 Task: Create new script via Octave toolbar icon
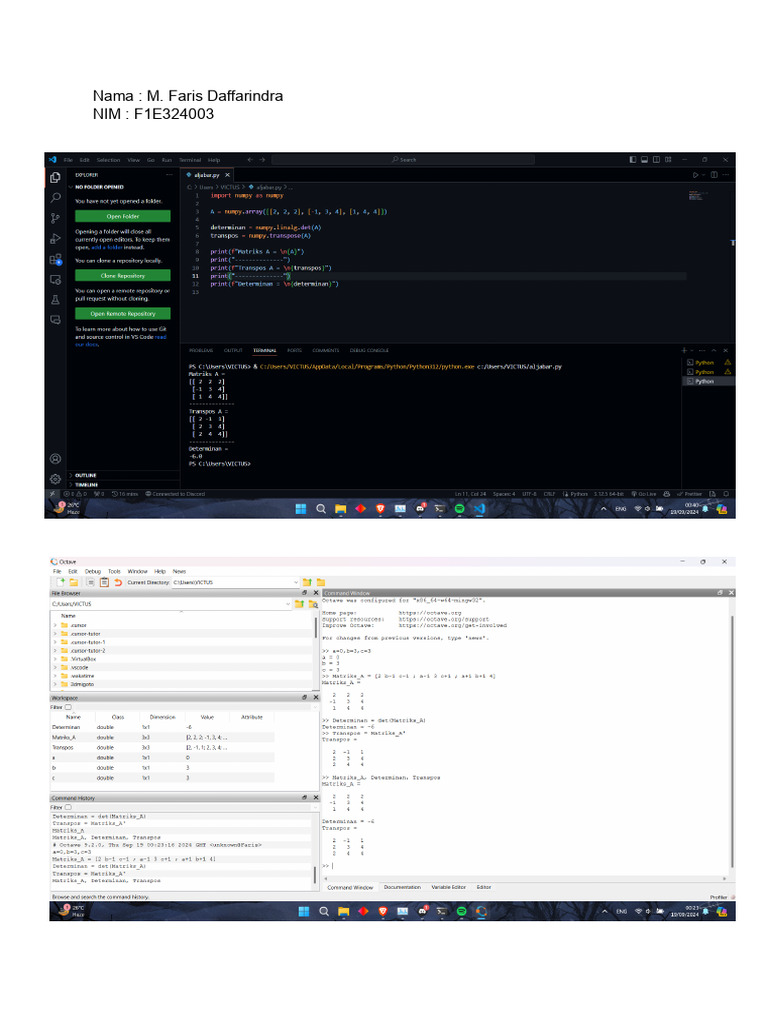tap(60, 582)
